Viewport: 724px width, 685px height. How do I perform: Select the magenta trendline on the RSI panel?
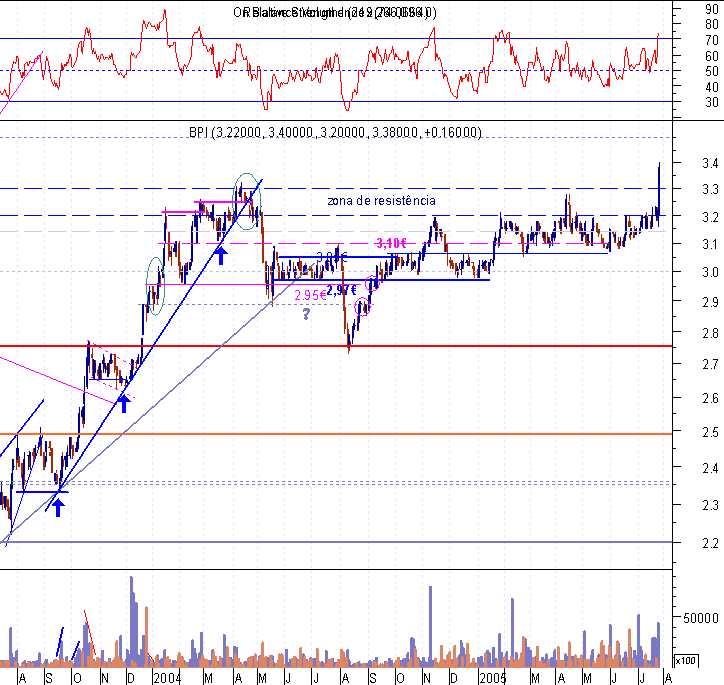point(21,83)
